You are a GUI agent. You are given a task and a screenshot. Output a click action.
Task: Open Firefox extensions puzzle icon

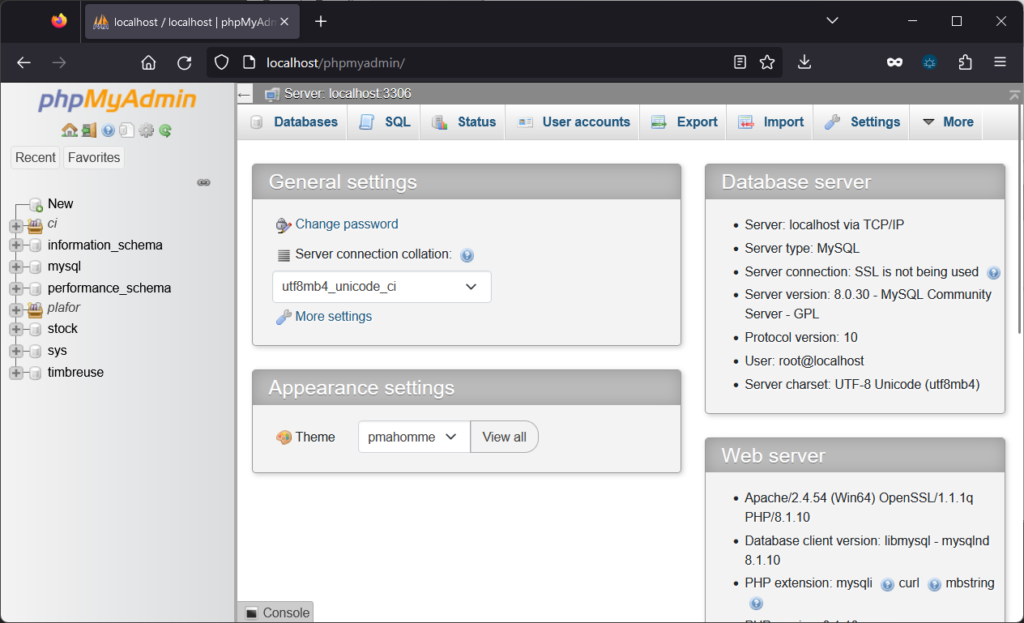(x=965, y=63)
